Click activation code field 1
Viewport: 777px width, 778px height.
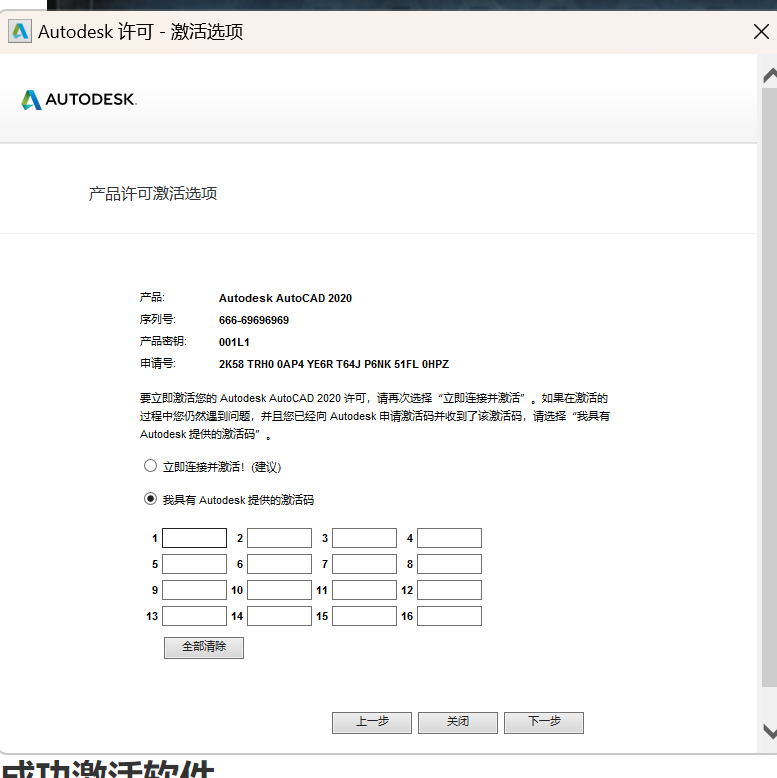(x=194, y=538)
